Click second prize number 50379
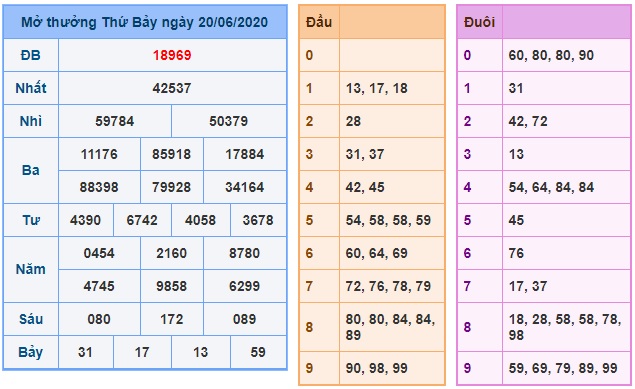 click(229, 121)
